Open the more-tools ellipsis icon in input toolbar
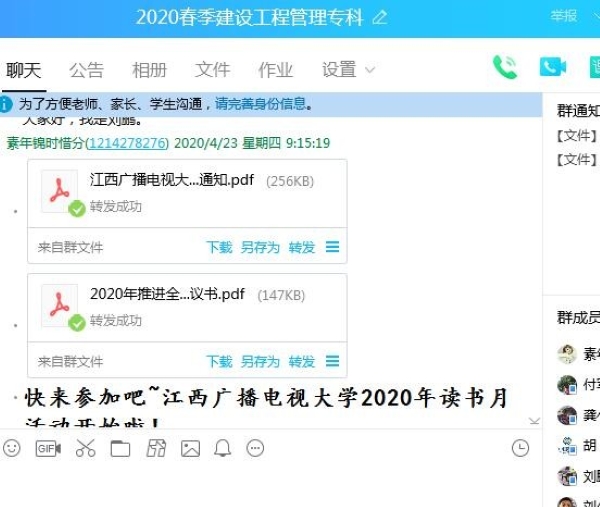 (255, 448)
